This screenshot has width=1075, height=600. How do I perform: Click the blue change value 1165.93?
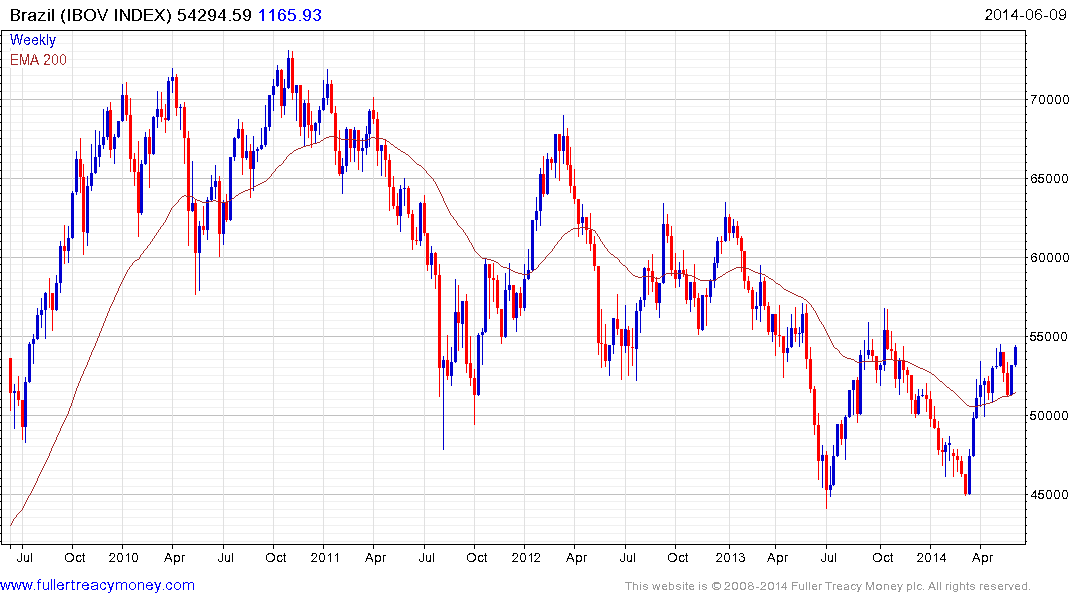(x=289, y=15)
